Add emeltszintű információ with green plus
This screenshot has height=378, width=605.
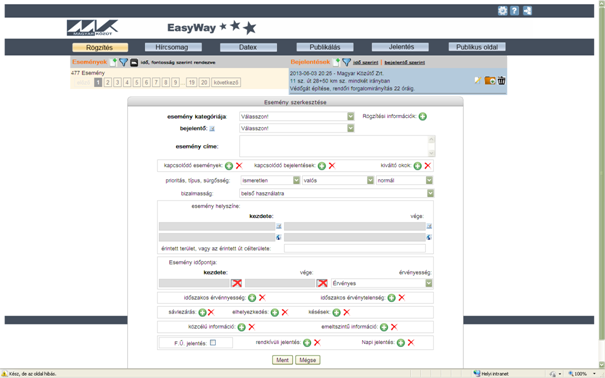(x=384, y=327)
